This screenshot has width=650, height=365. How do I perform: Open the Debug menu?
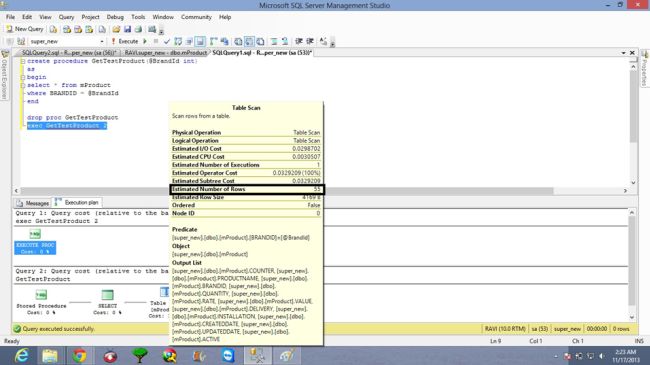pos(115,17)
